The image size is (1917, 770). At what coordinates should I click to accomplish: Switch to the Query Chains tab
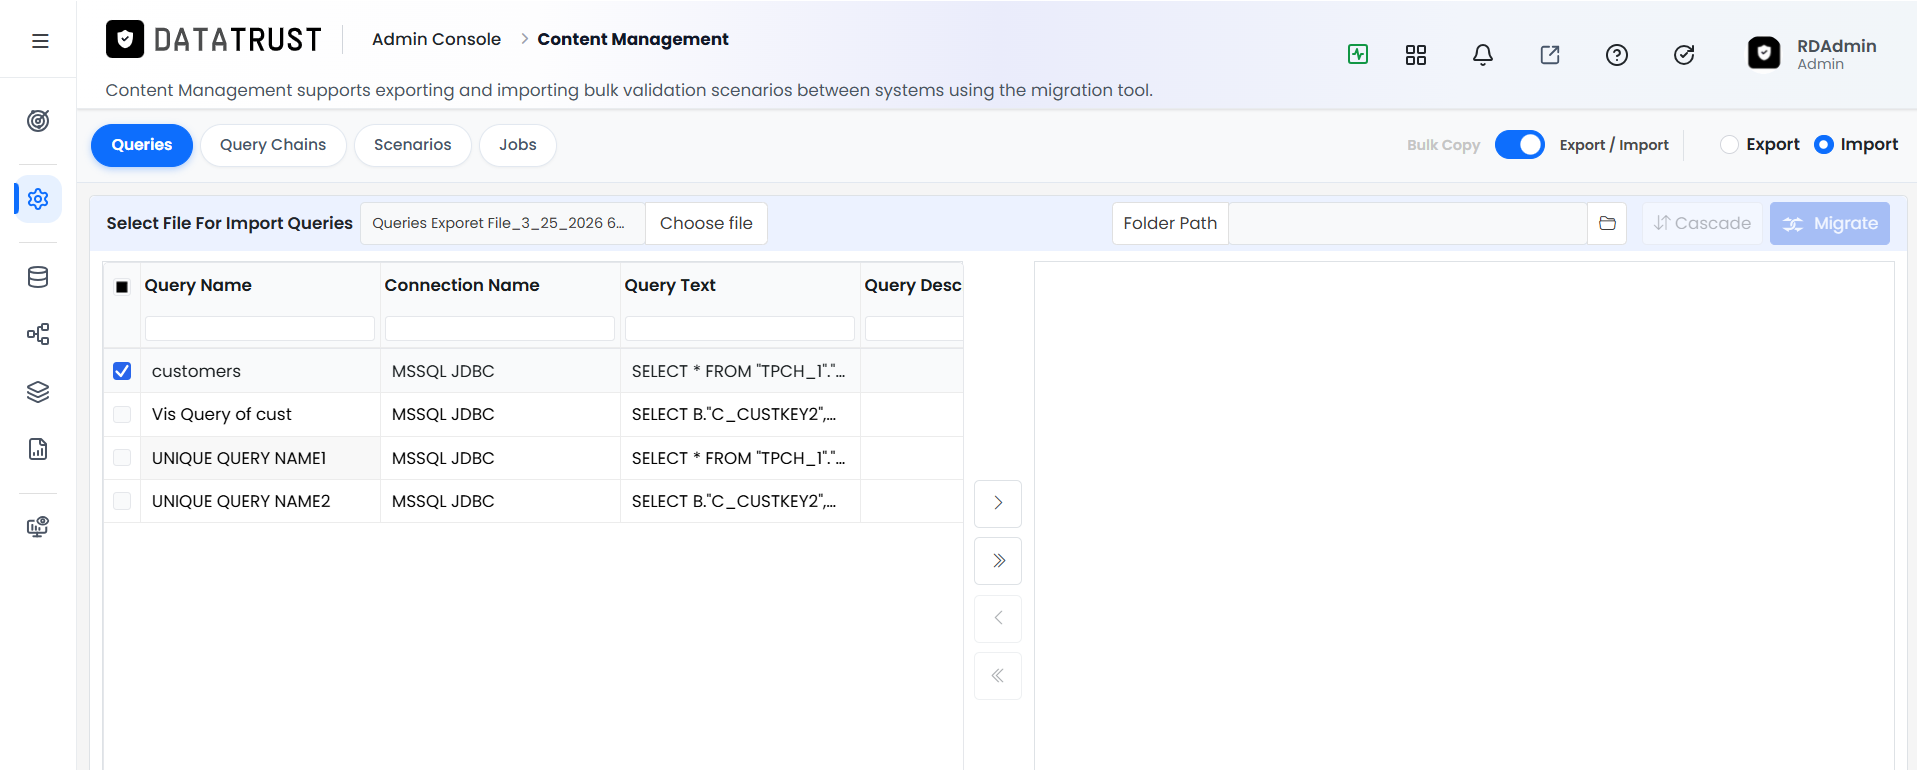pos(273,145)
